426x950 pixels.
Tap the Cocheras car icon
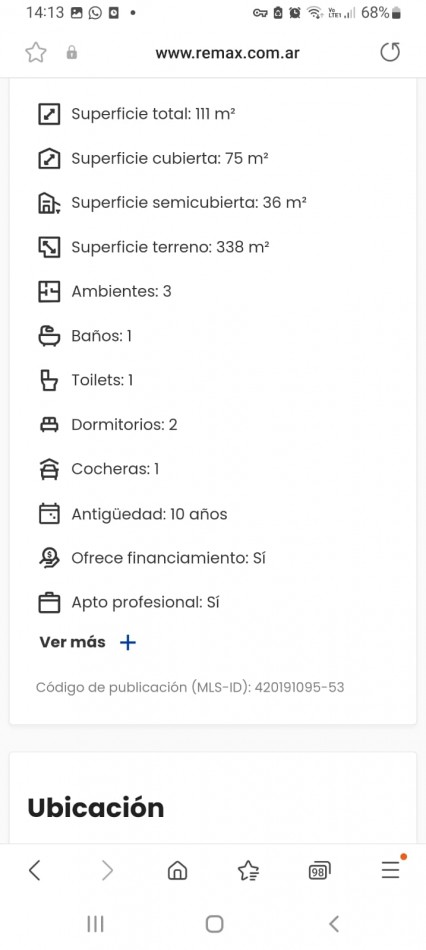pos(49,470)
